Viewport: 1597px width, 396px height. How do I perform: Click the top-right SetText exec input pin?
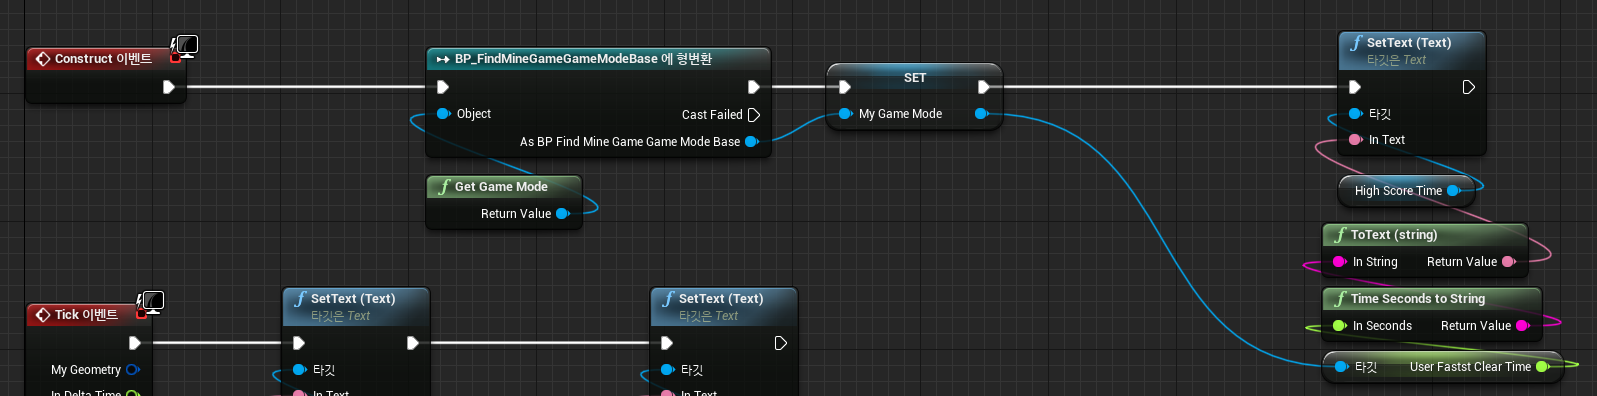click(1355, 87)
